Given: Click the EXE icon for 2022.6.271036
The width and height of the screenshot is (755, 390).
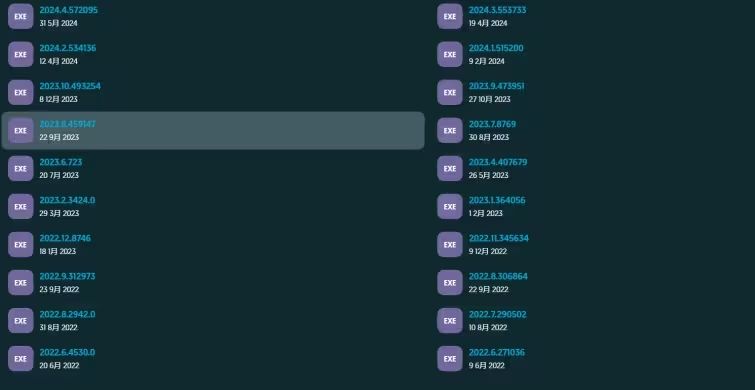Looking at the screenshot, I should click(450, 359).
